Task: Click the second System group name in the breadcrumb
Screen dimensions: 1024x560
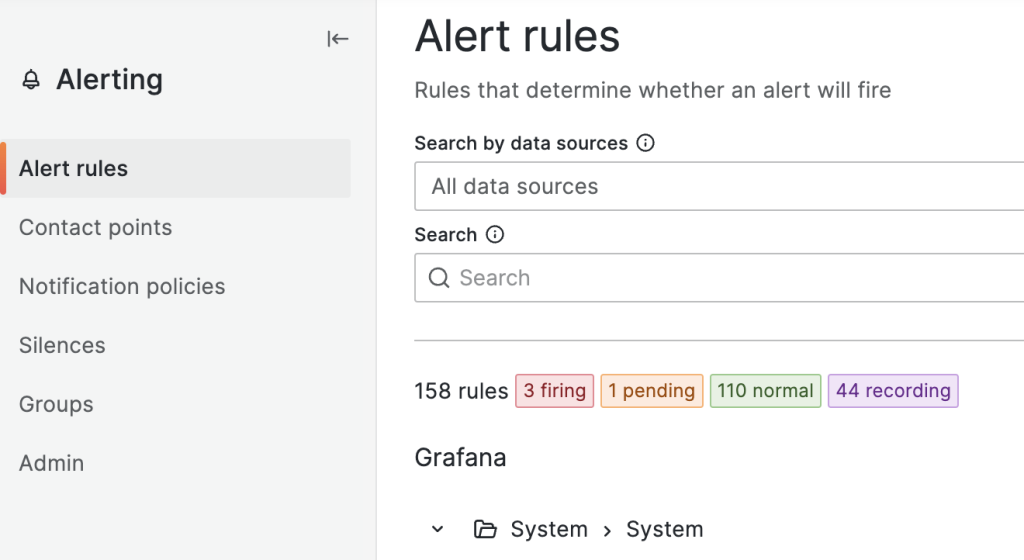Action: click(x=664, y=529)
